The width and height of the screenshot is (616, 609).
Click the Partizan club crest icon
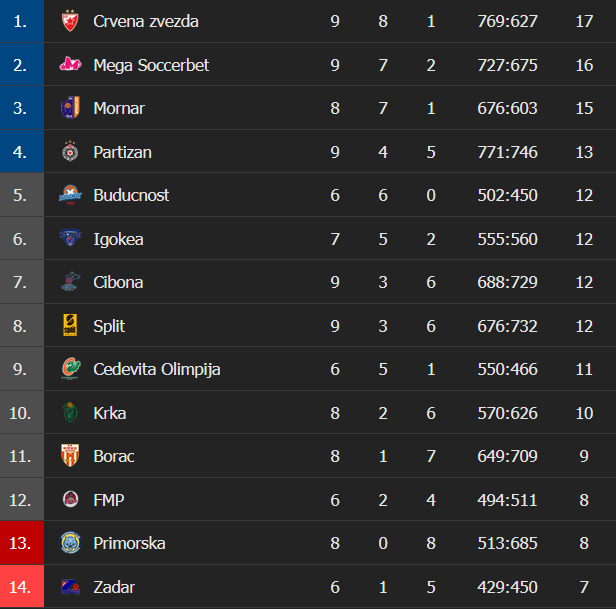pyautogui.click(x=70, y=152)
